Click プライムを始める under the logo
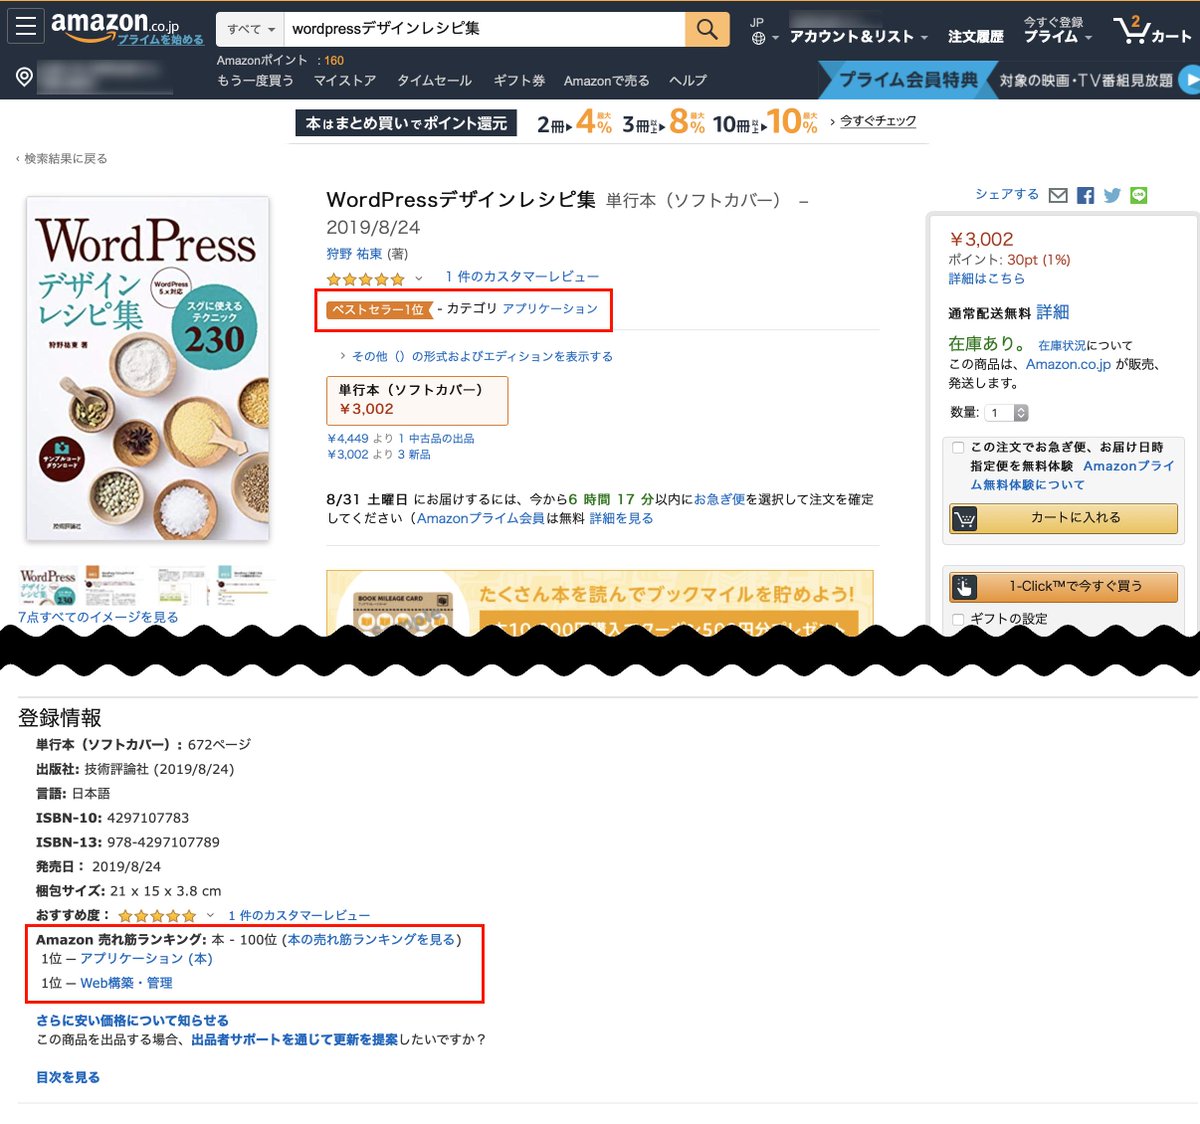The image size is (1200, 1124). [x=160, y=40]
